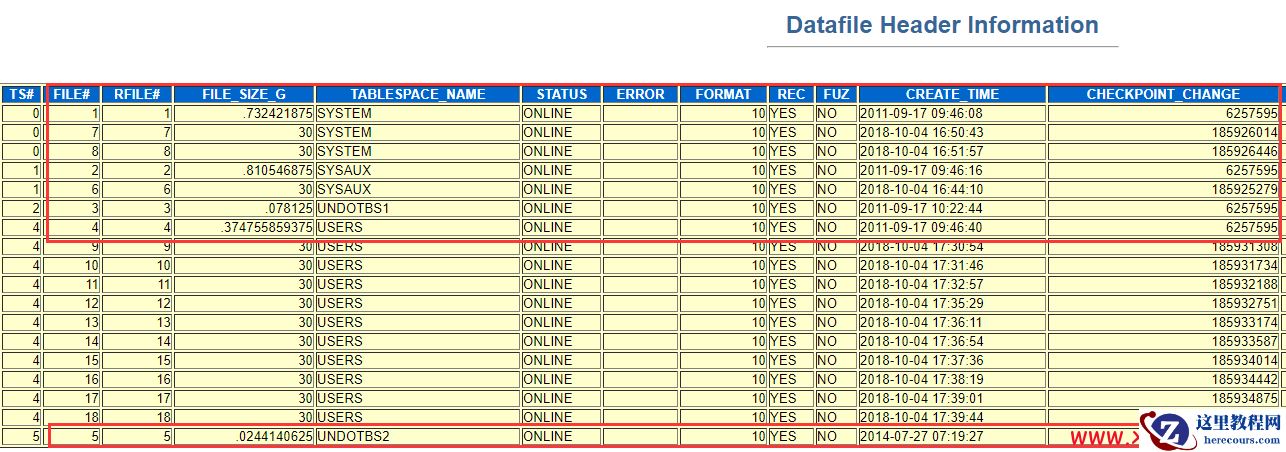This screenshot has height=452, width=1286.
Task: Select the FILE# column header
Action: 72,94
